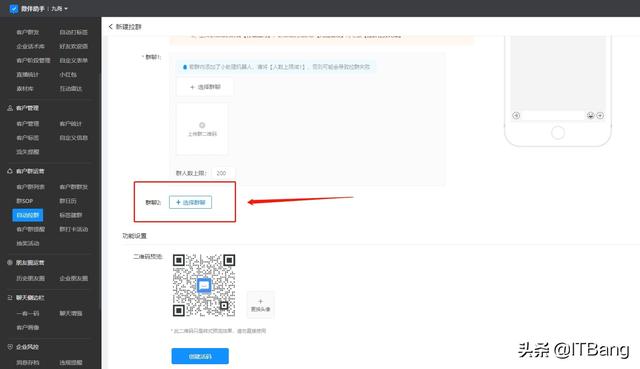Click the phone preview message input bar

point(553,116)
